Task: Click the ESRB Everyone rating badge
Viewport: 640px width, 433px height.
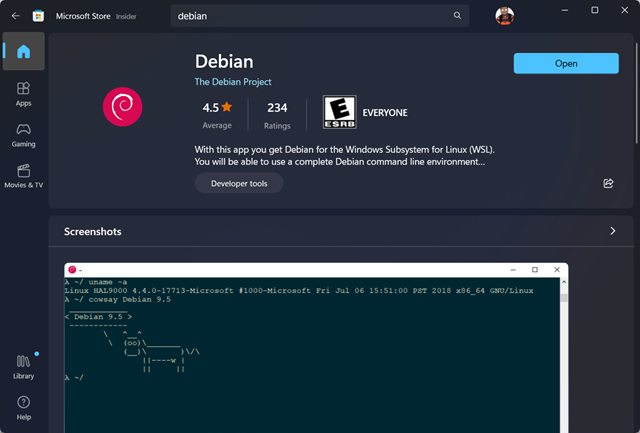Action: coord(340,112)
